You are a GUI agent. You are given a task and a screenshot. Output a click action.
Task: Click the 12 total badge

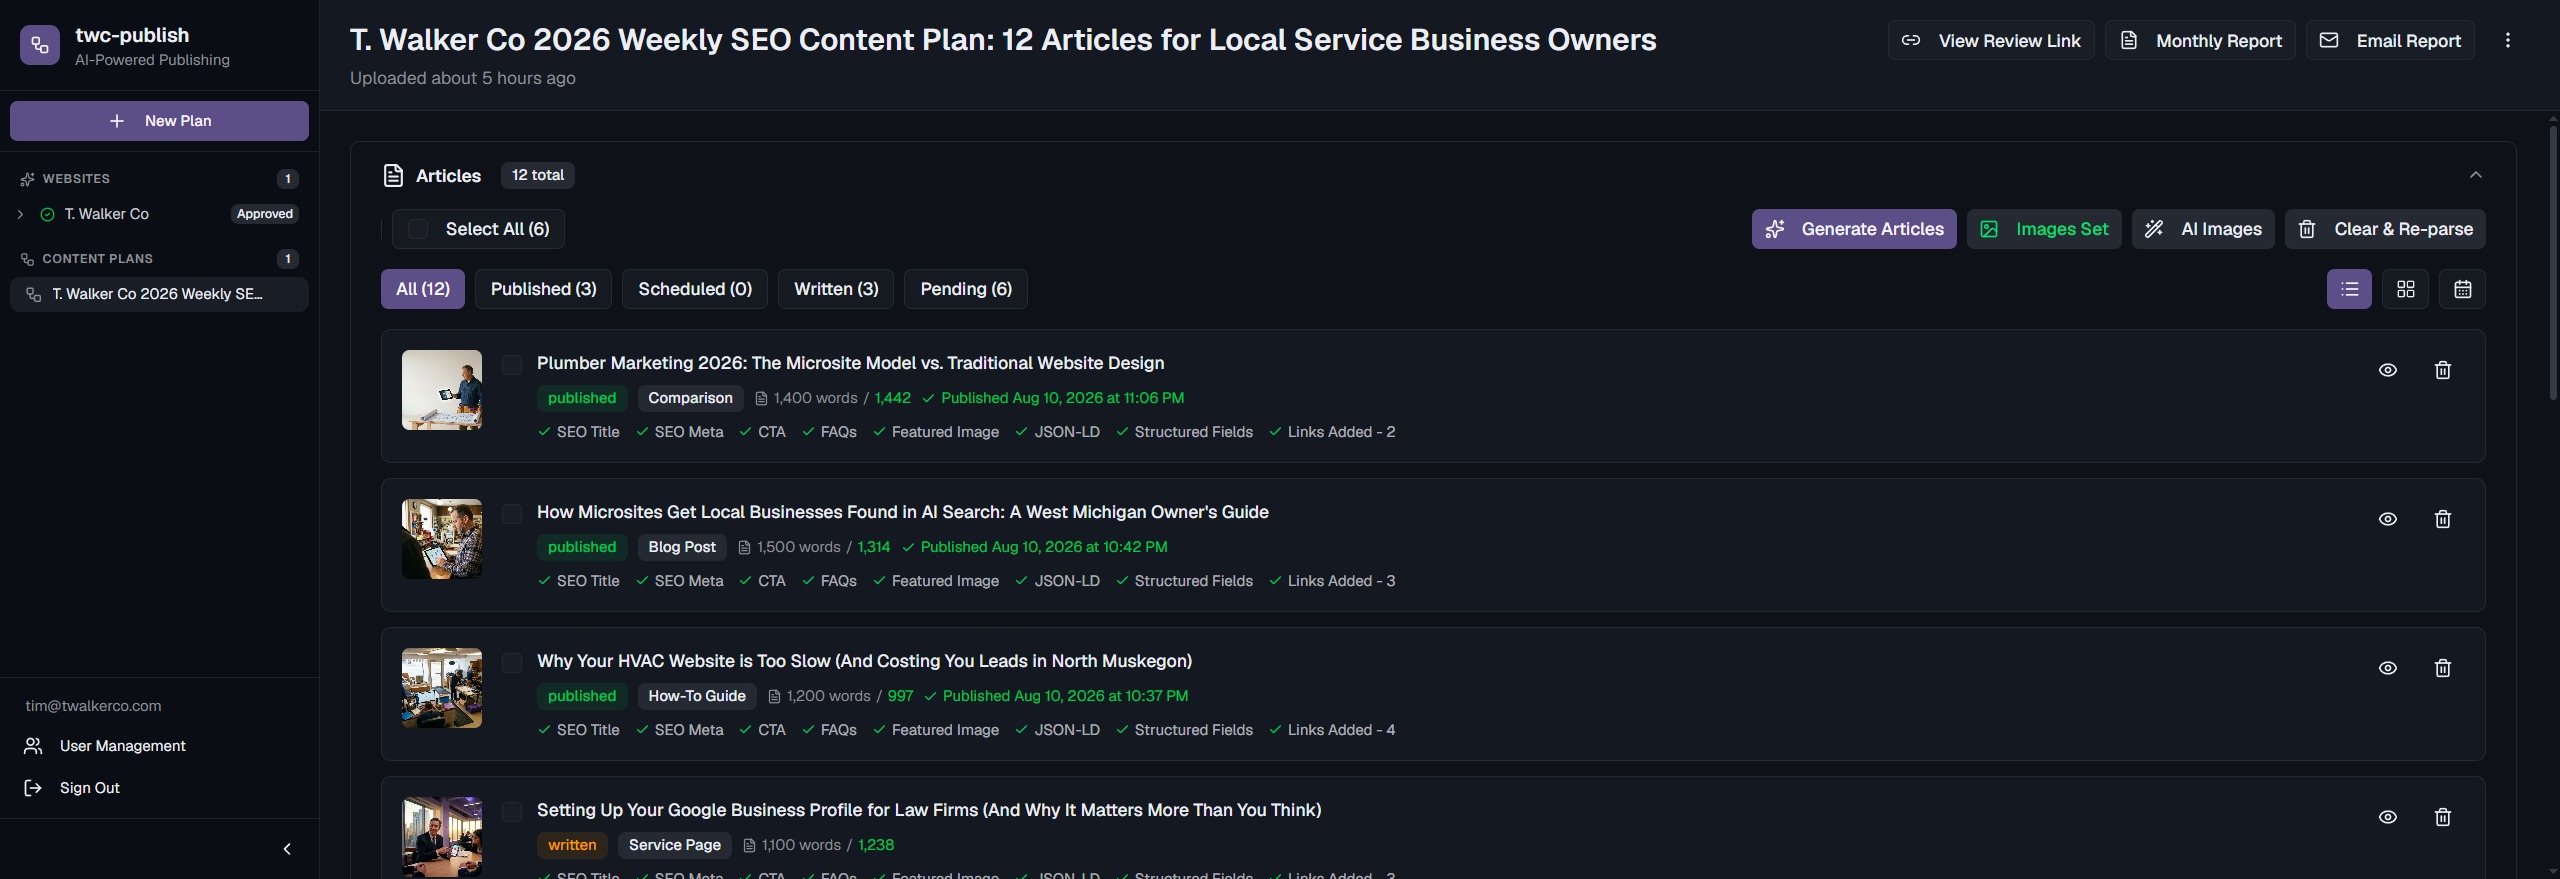click(538, 175)
